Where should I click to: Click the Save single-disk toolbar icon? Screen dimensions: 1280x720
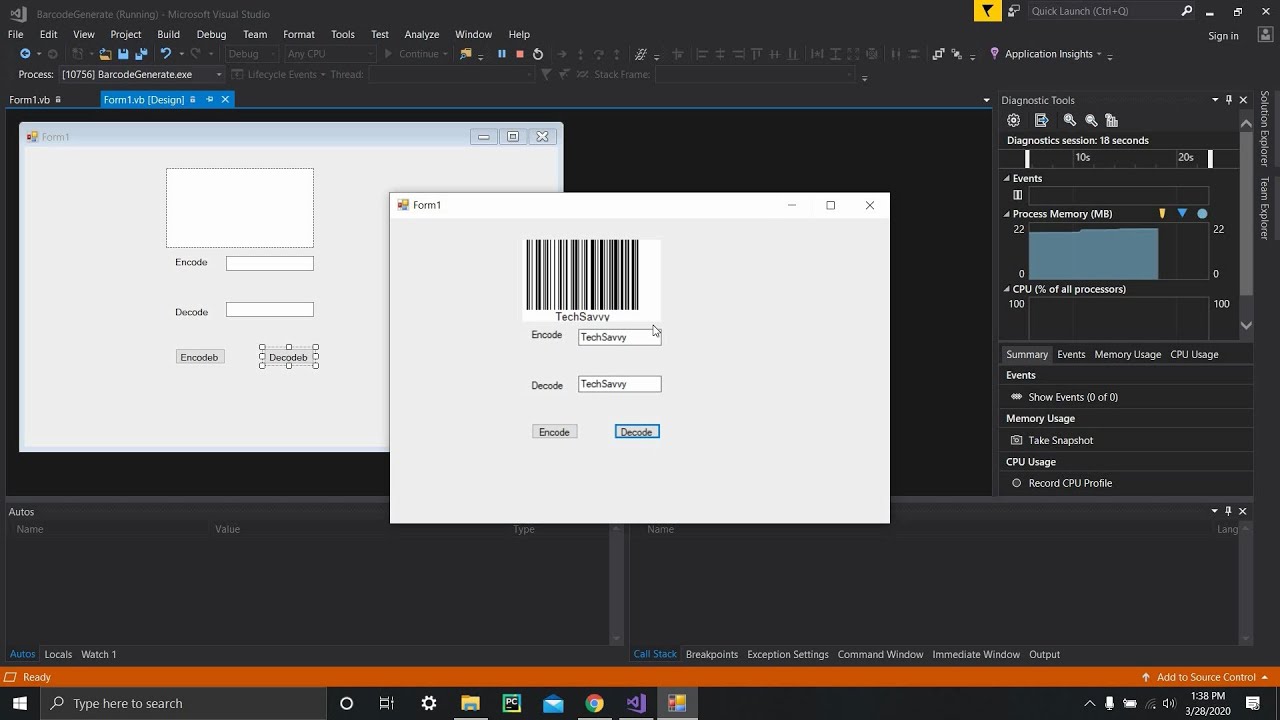[x=123, y=54]
